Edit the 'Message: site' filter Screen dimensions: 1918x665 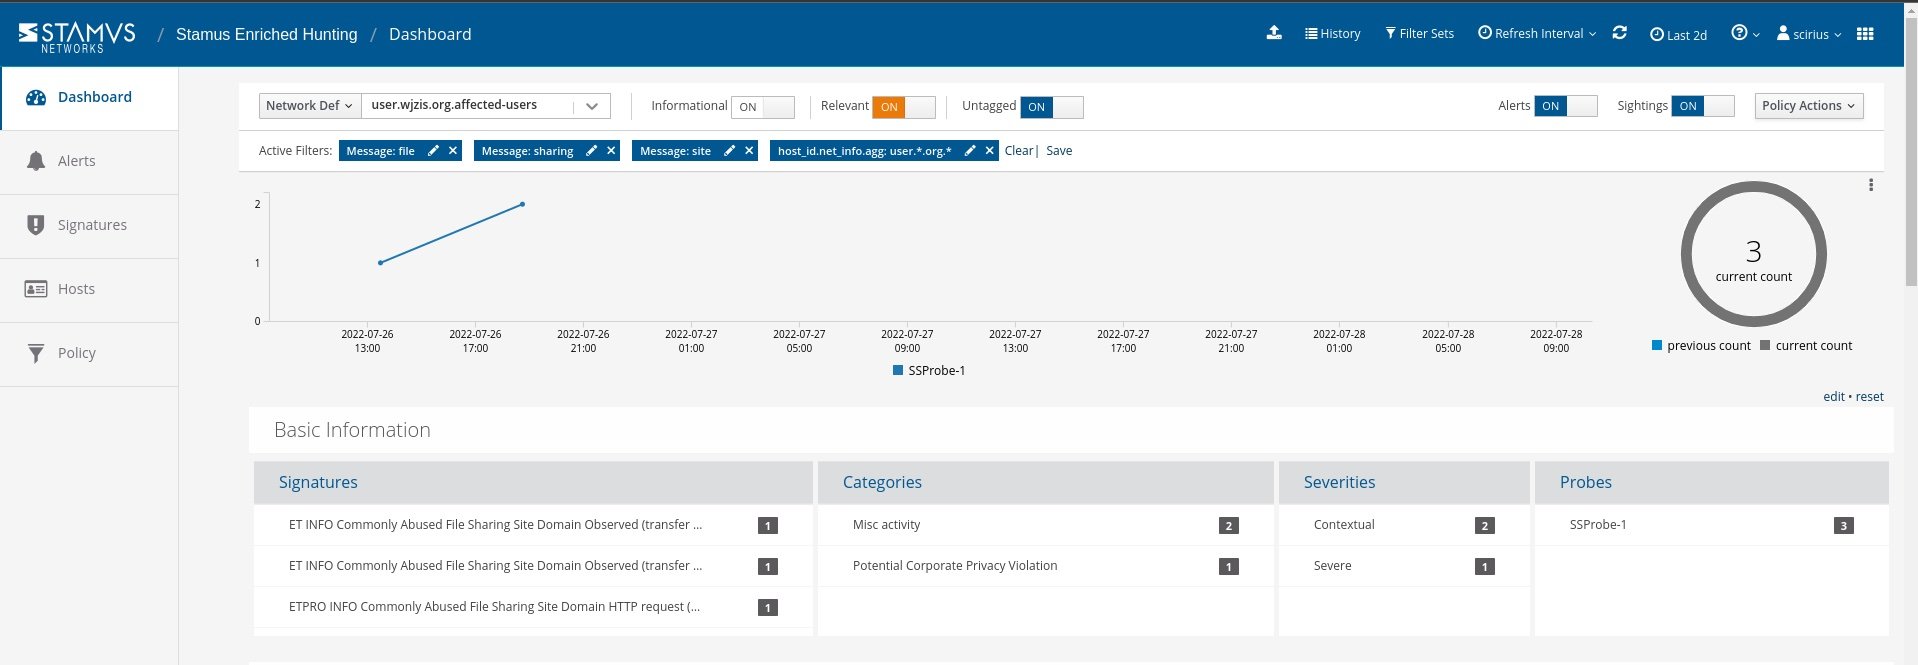(729, 151)
